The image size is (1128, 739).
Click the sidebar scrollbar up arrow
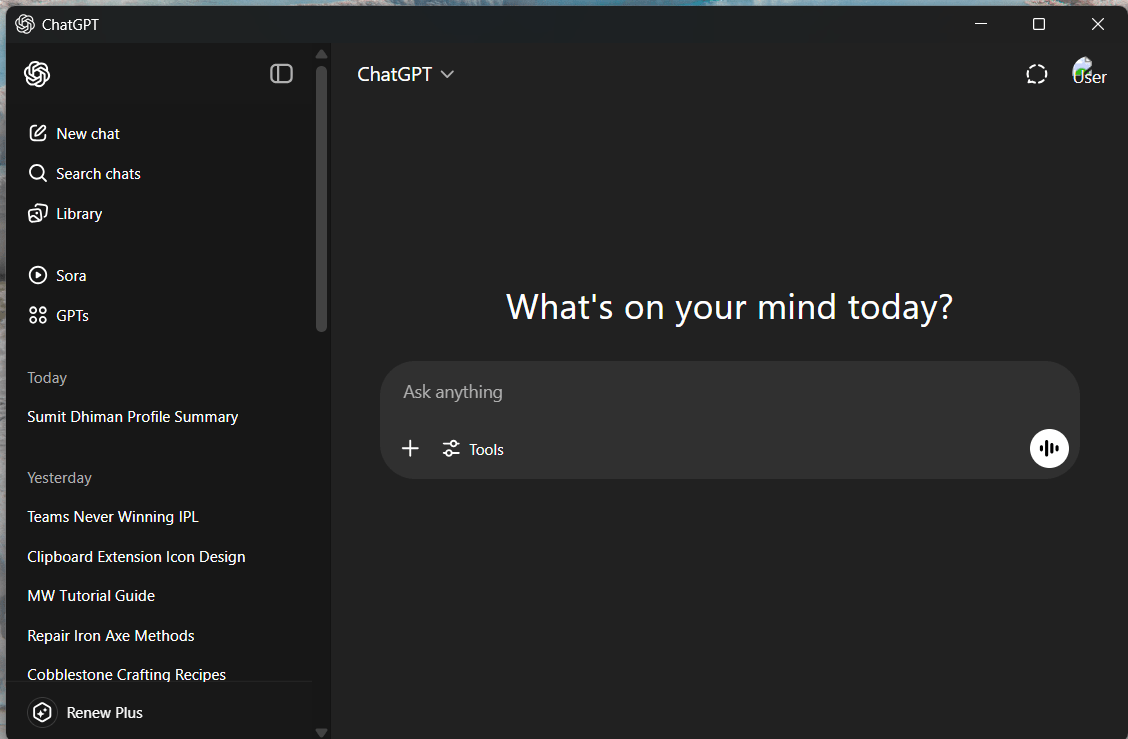point(322,54)
